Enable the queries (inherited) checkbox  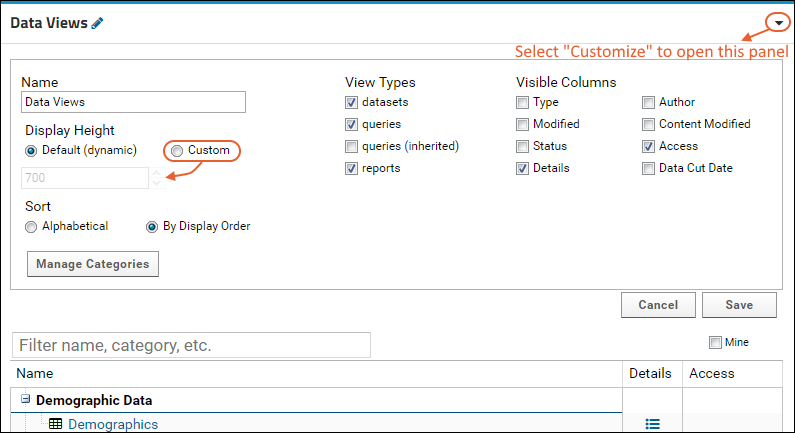click(351, 147)
